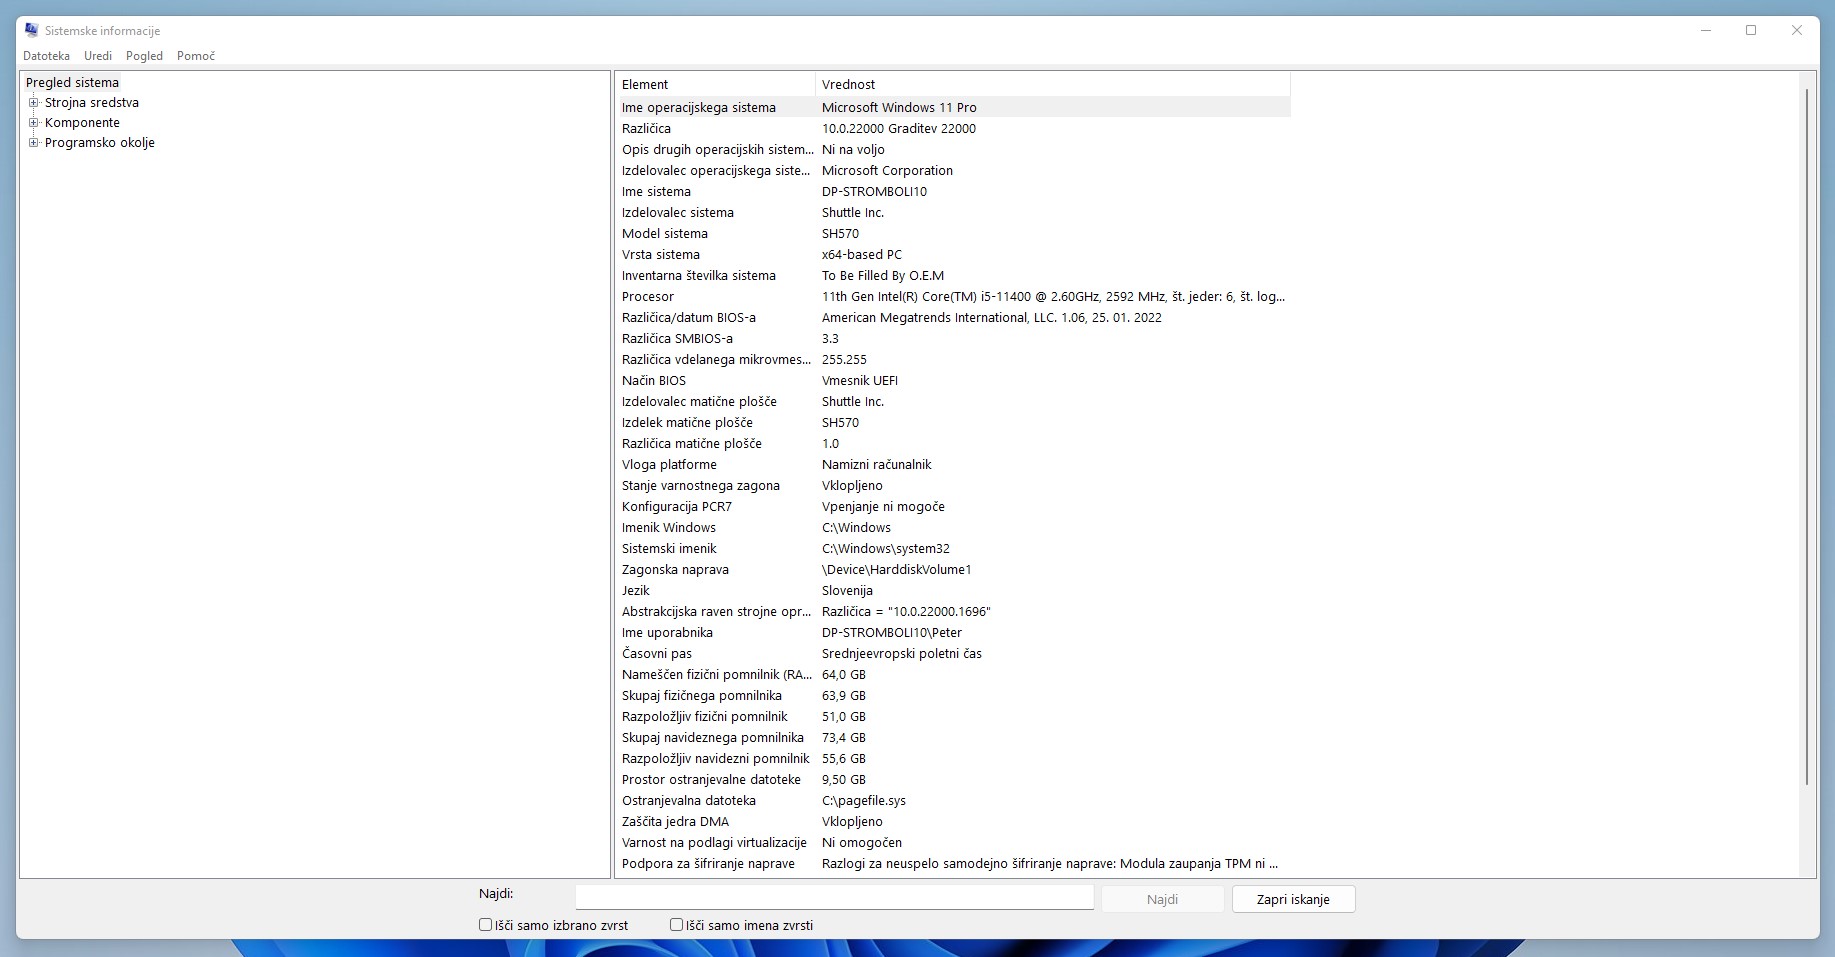Click the Najdi search button

click(x=1162, y=899)
